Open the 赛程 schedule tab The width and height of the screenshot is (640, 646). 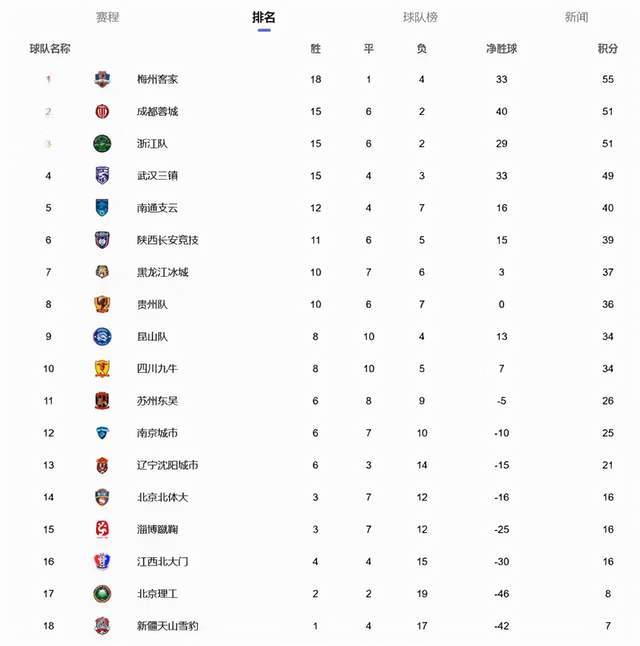tap(108, 17)
